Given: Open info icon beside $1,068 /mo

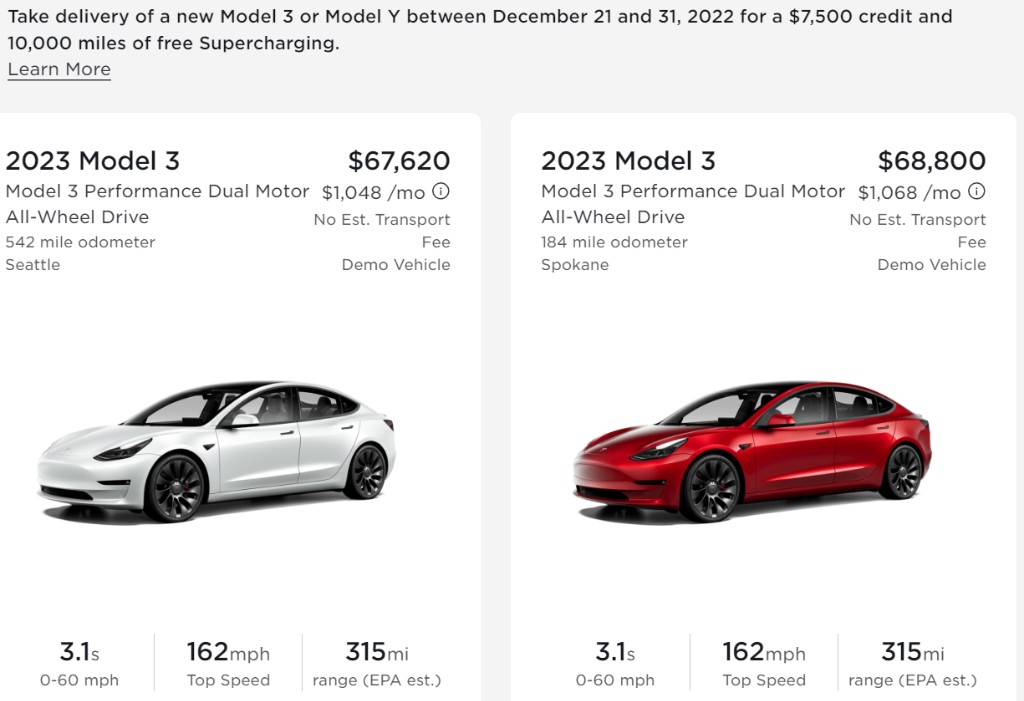Looking at the screenshot, I should click(977, 191).
